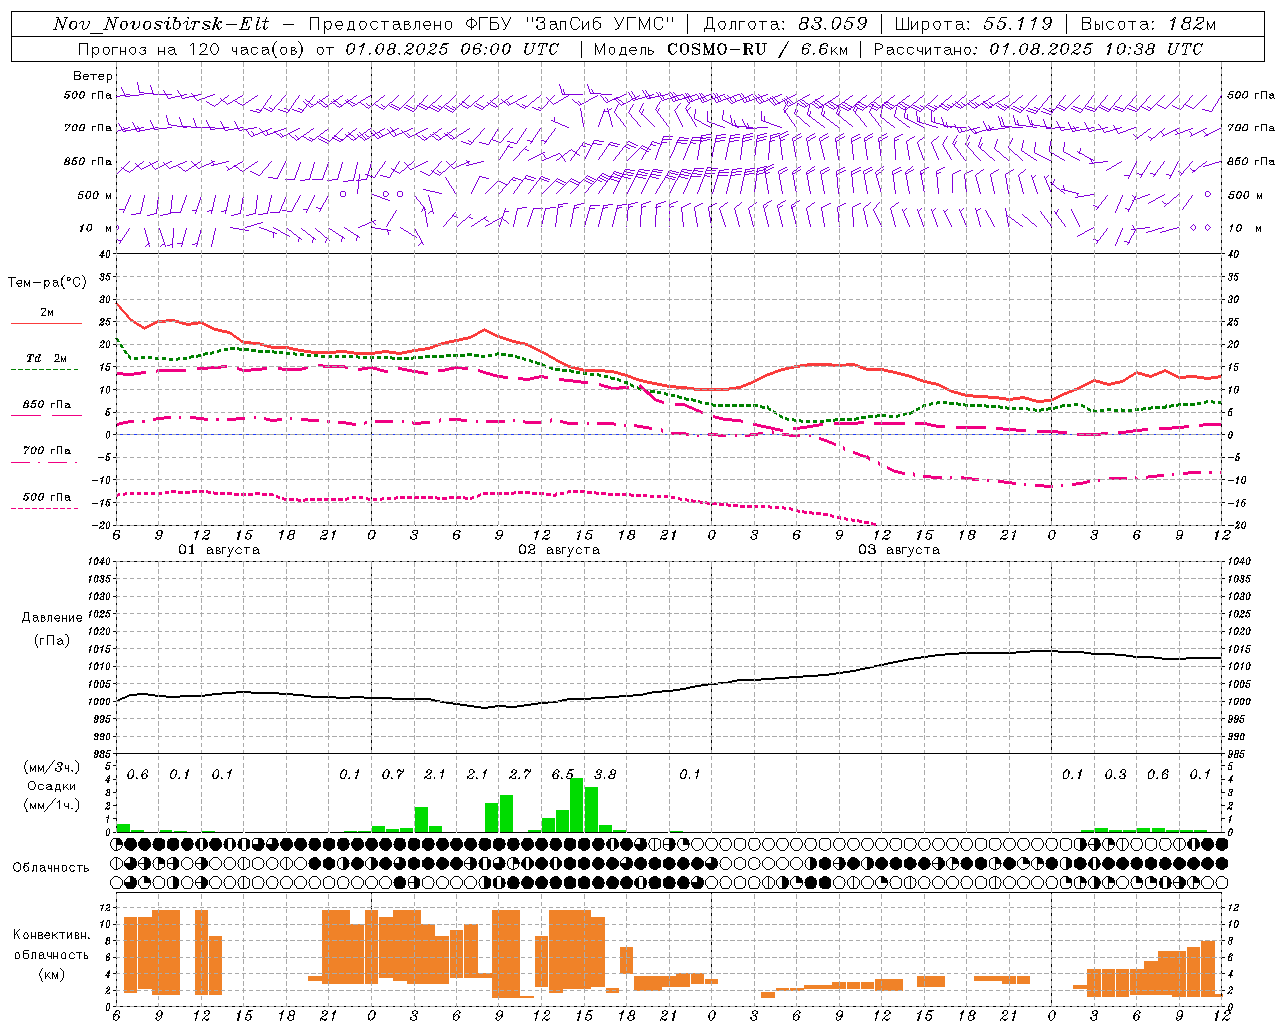Click the longitude value Долгота: 83.059
Viewport: 1280px width, 1024px height.
click(786, 24)
